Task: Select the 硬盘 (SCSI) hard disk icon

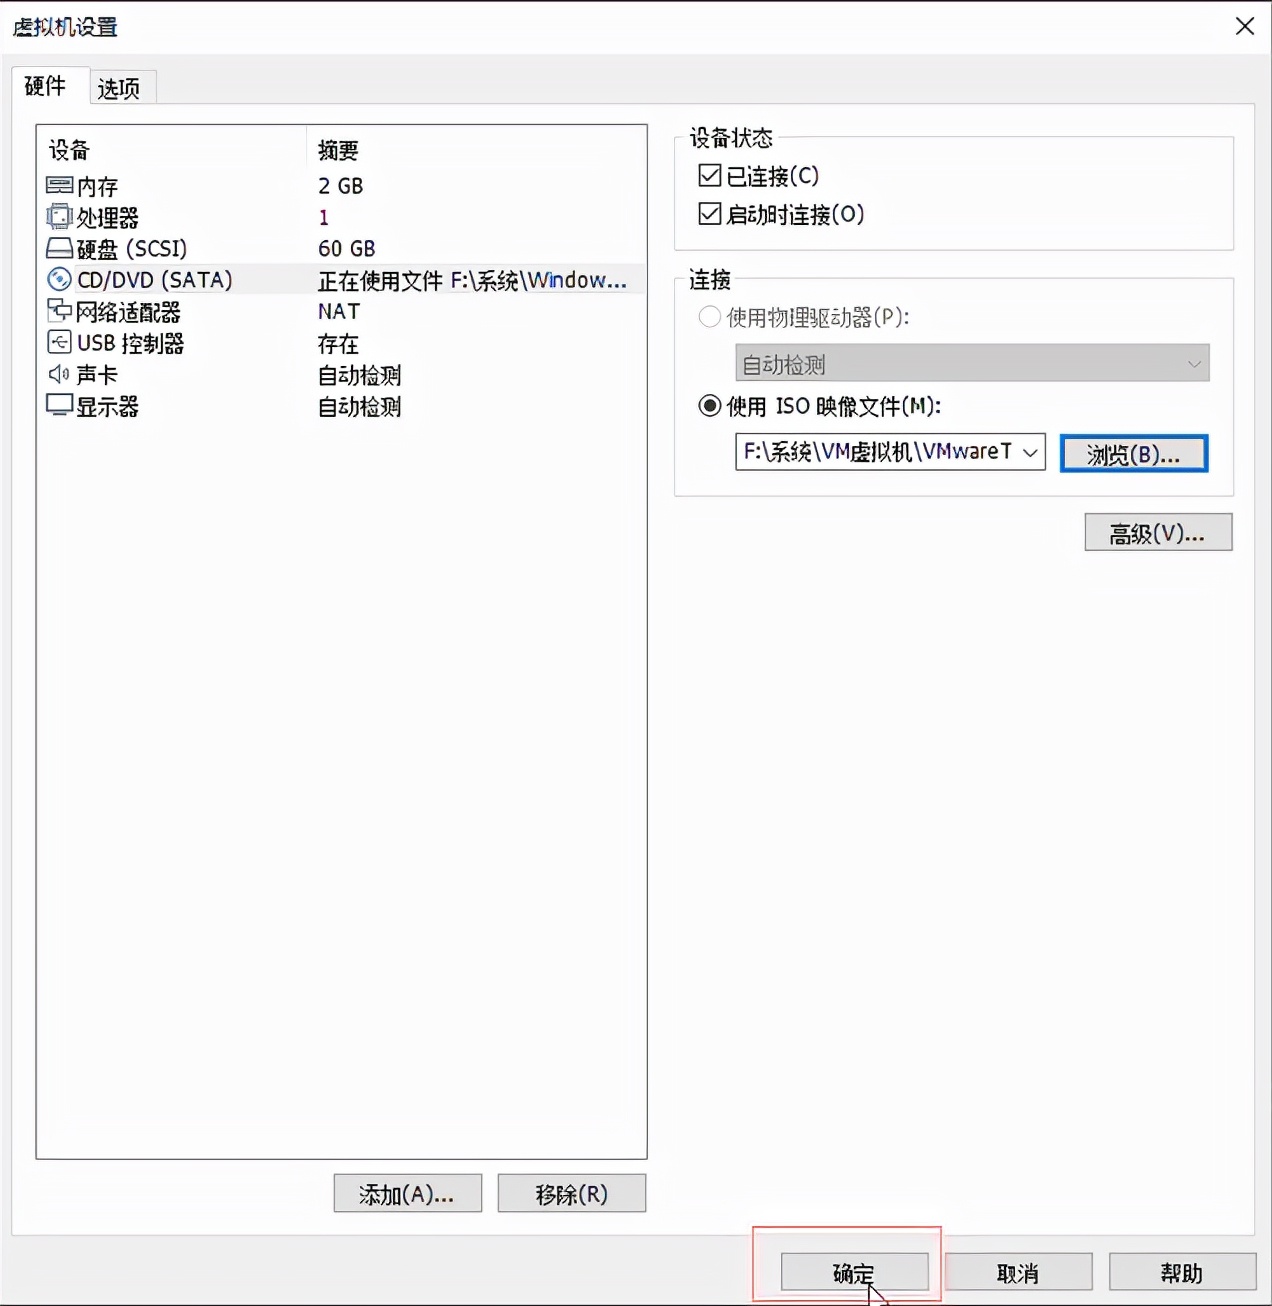Action: point(60,249)
